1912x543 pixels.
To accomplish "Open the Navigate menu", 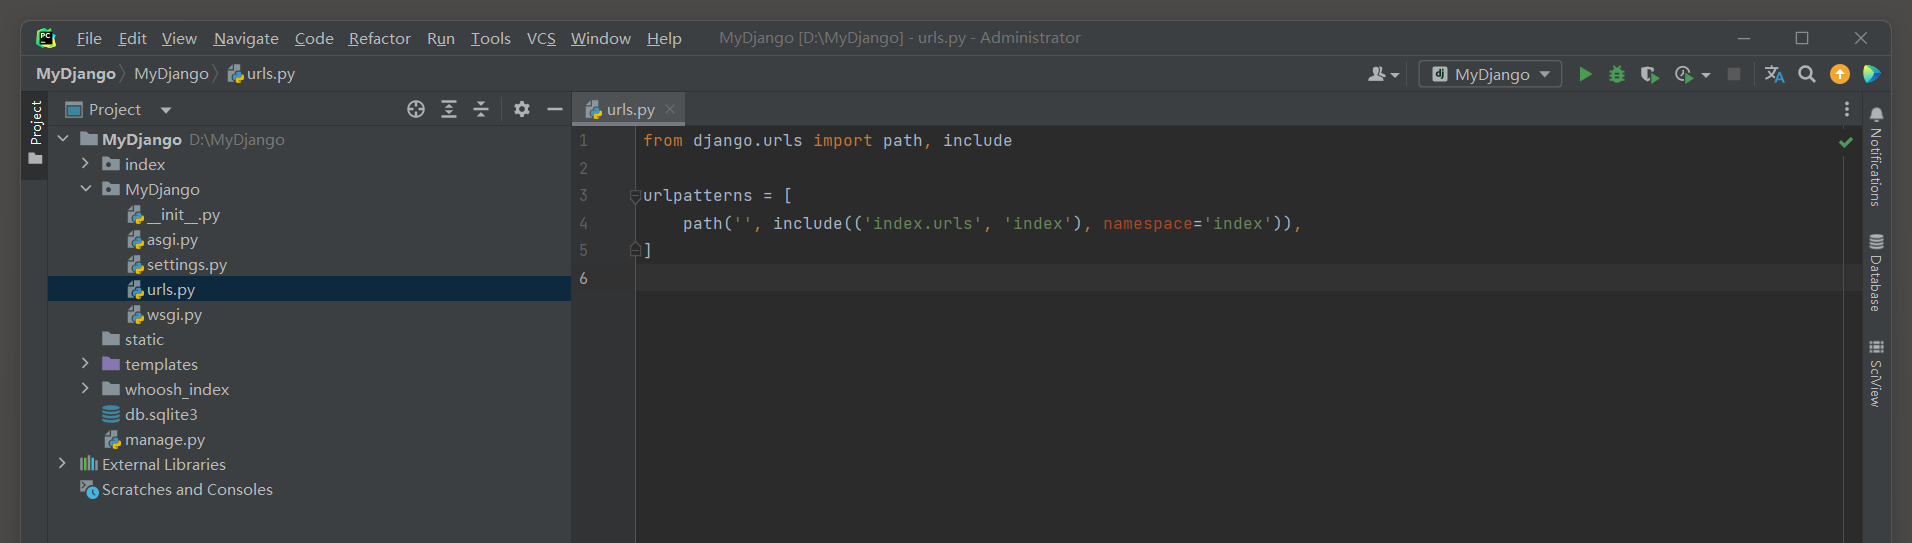I will [246, 38].
